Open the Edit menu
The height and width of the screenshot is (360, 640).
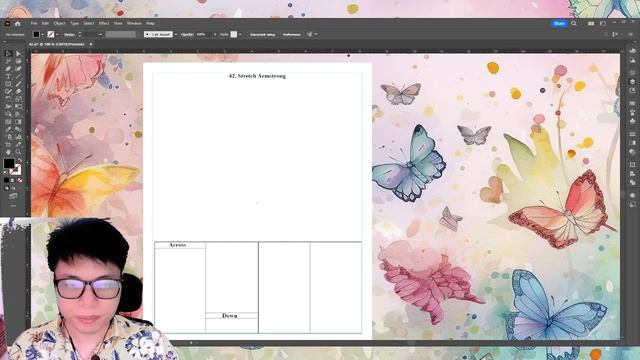45,24
